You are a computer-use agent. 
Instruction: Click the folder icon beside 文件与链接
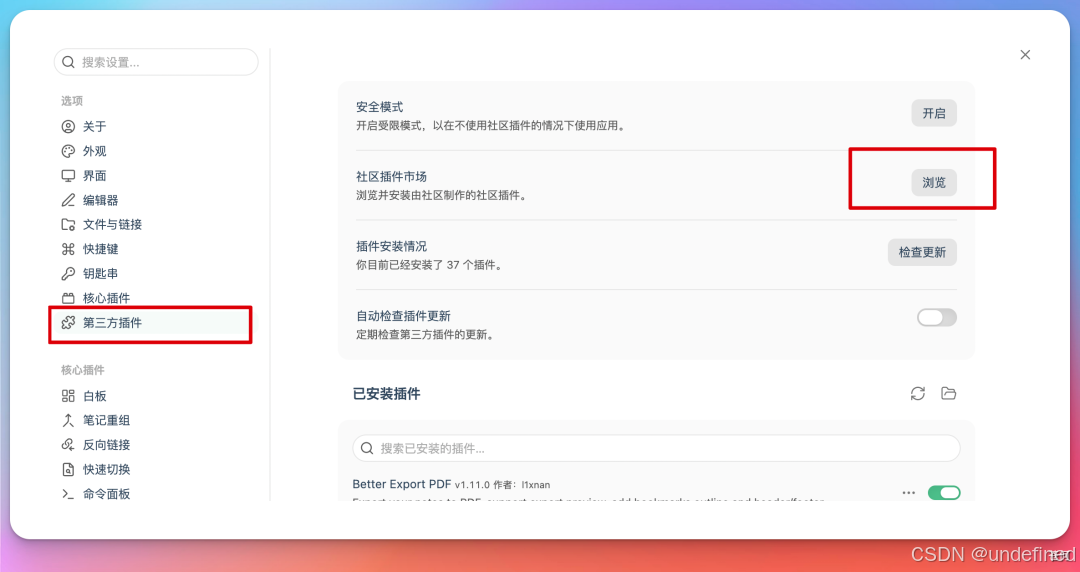[x=68, y=225]
